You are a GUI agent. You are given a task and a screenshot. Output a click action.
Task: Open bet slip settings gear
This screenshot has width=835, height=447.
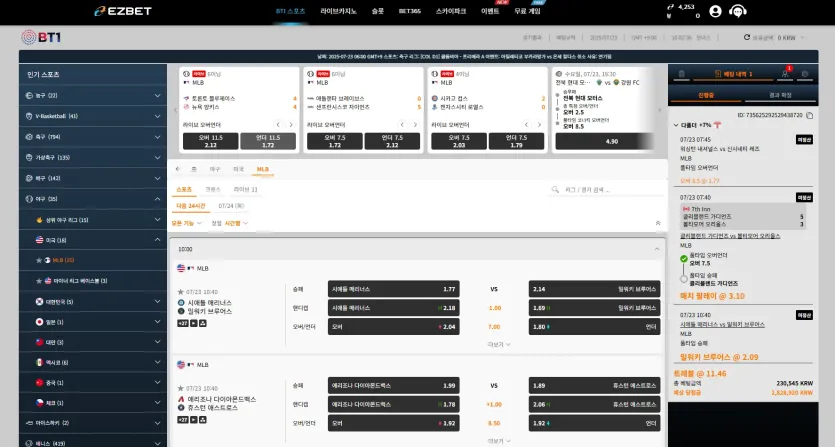805,74
